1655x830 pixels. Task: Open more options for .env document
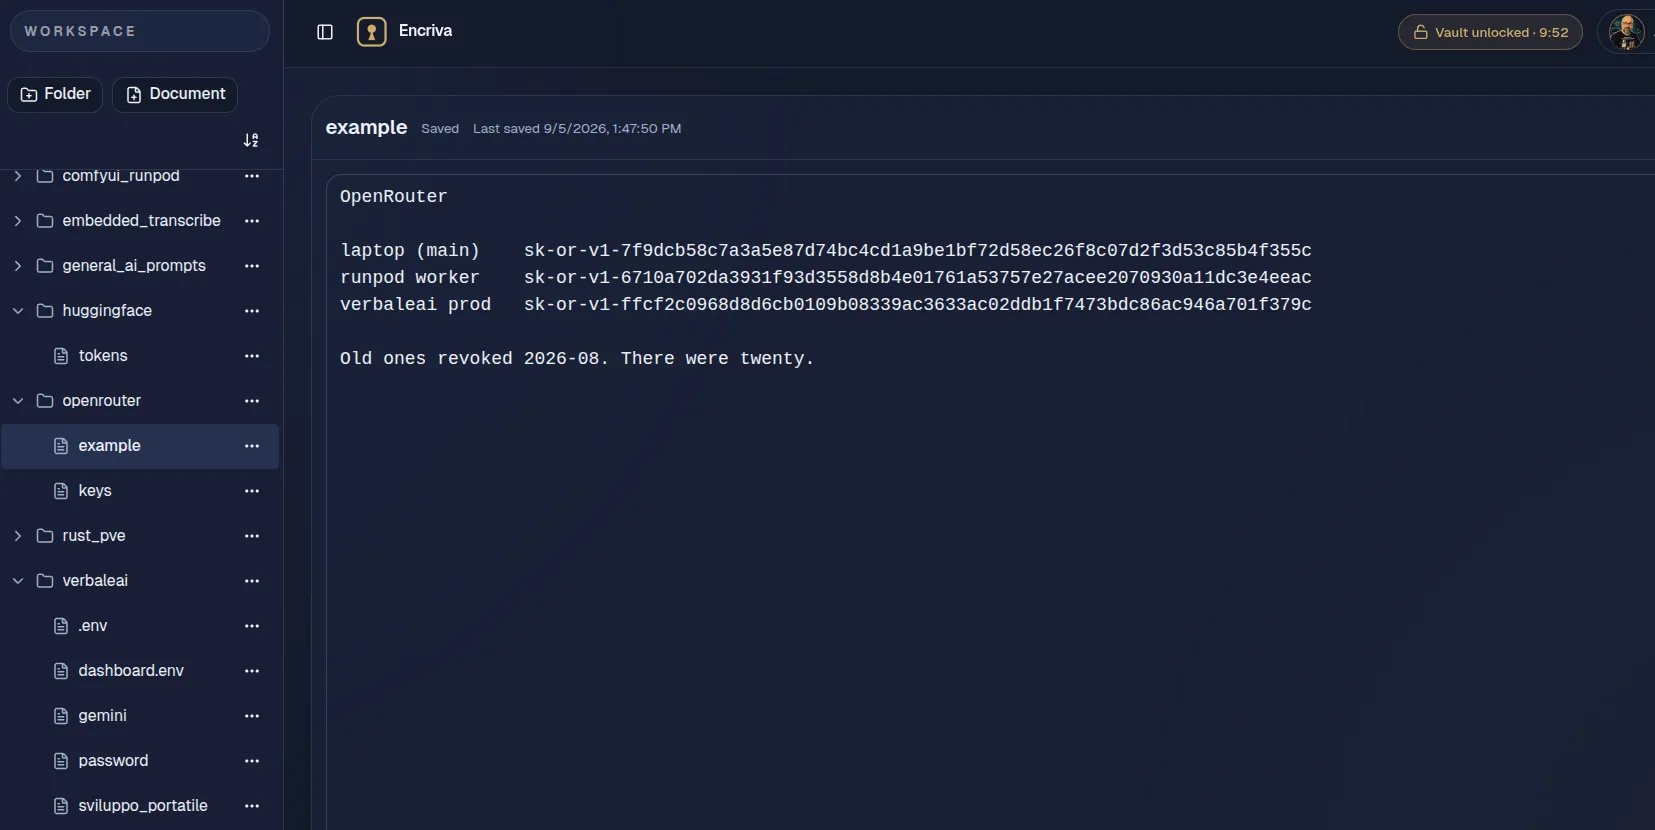click(x=252, y=626)
